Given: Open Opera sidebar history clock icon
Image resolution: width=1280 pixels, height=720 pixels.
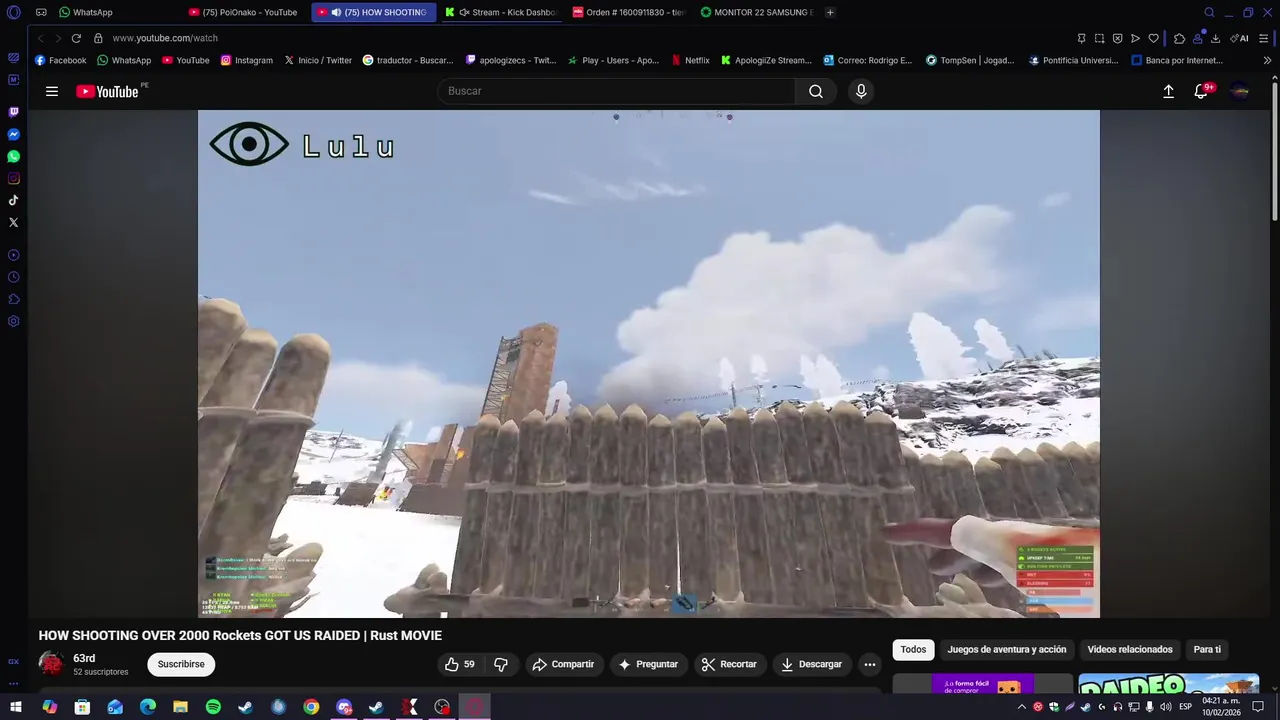Looking at the screenshot, I should (x=13, y=277).
